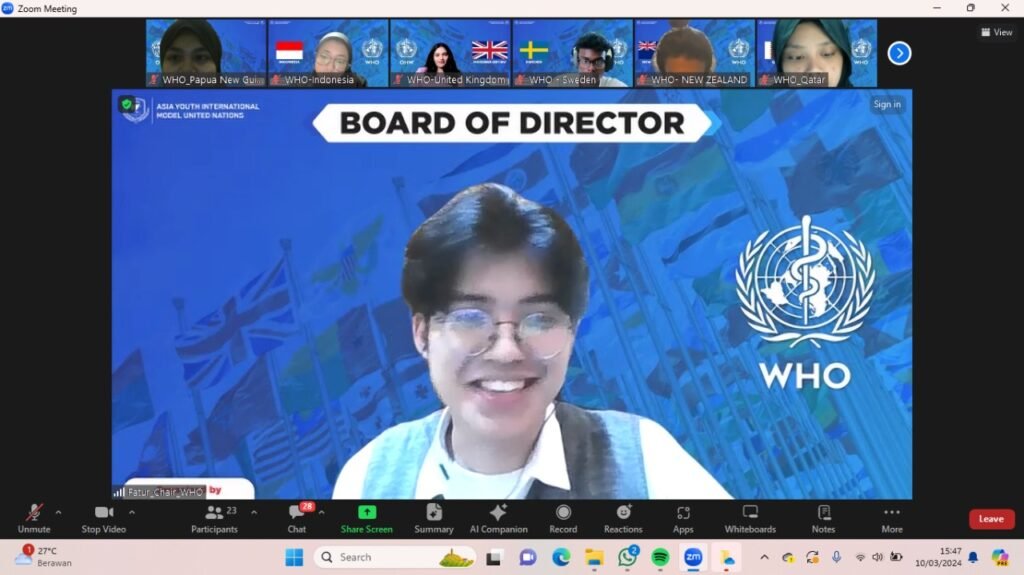Leave the meeting
Viewport: 1024px width, 575px height.
991,519
